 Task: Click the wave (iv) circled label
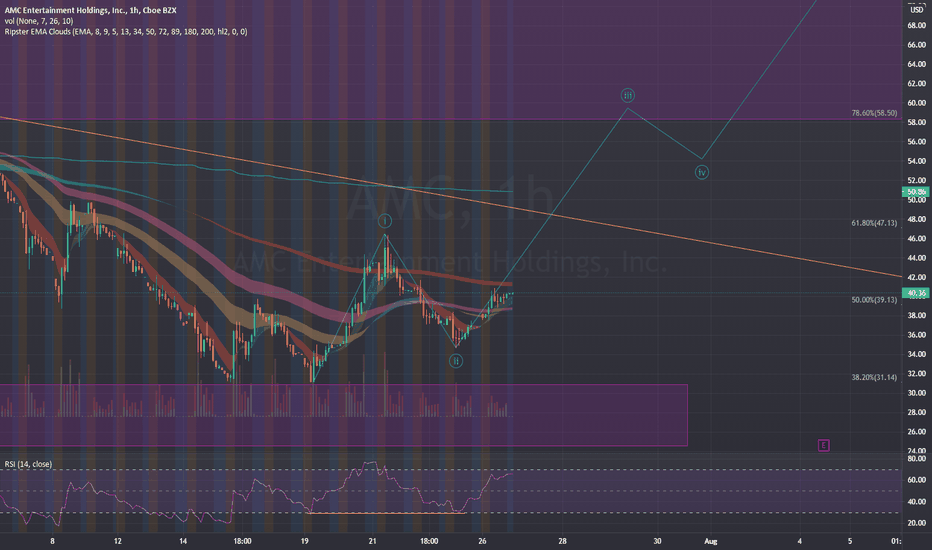702,172
